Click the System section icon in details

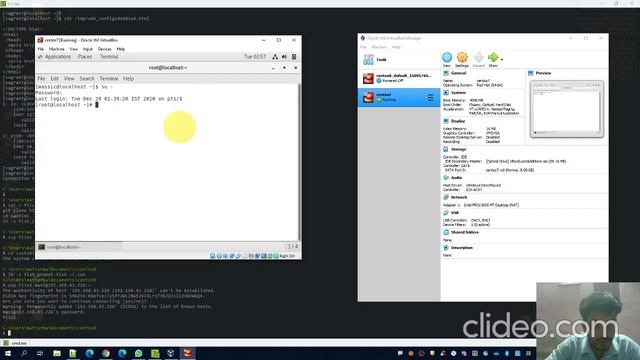446,93
